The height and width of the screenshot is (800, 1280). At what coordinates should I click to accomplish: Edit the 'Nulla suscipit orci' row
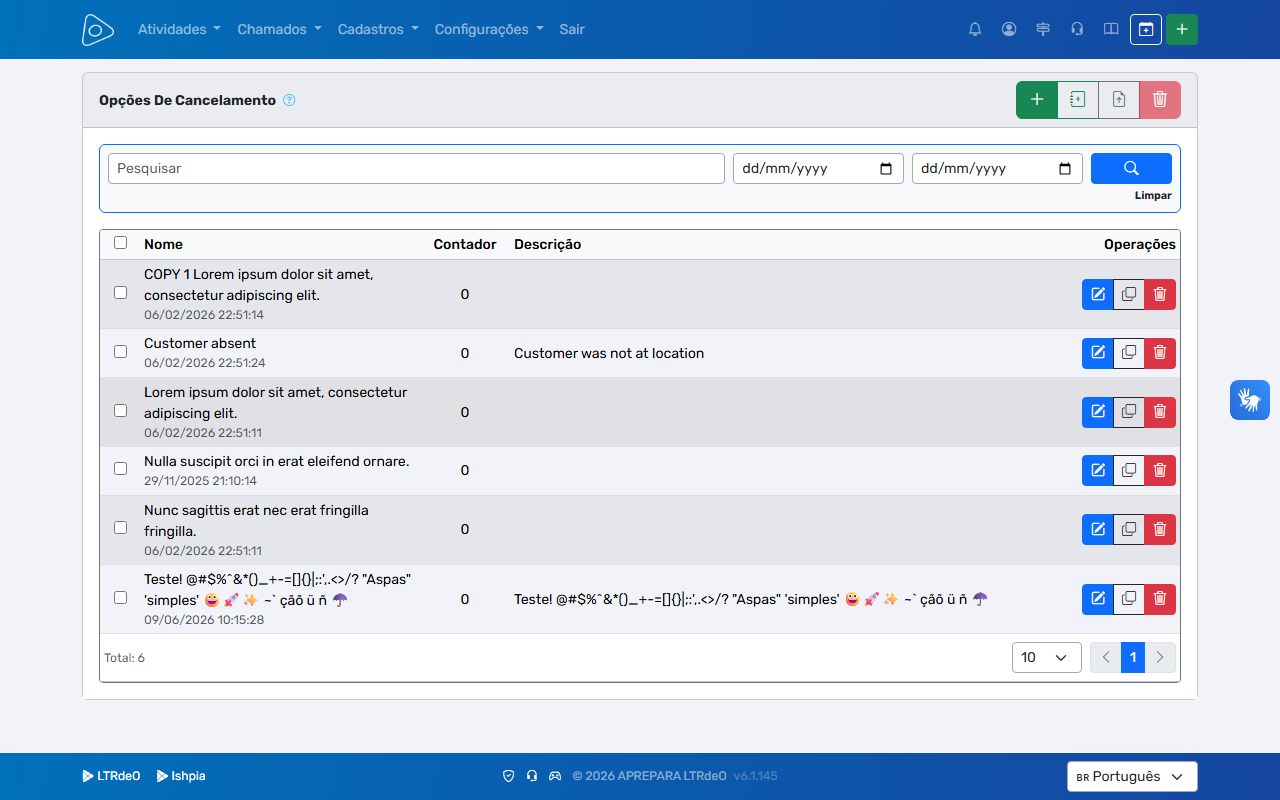pos(1098,470)
